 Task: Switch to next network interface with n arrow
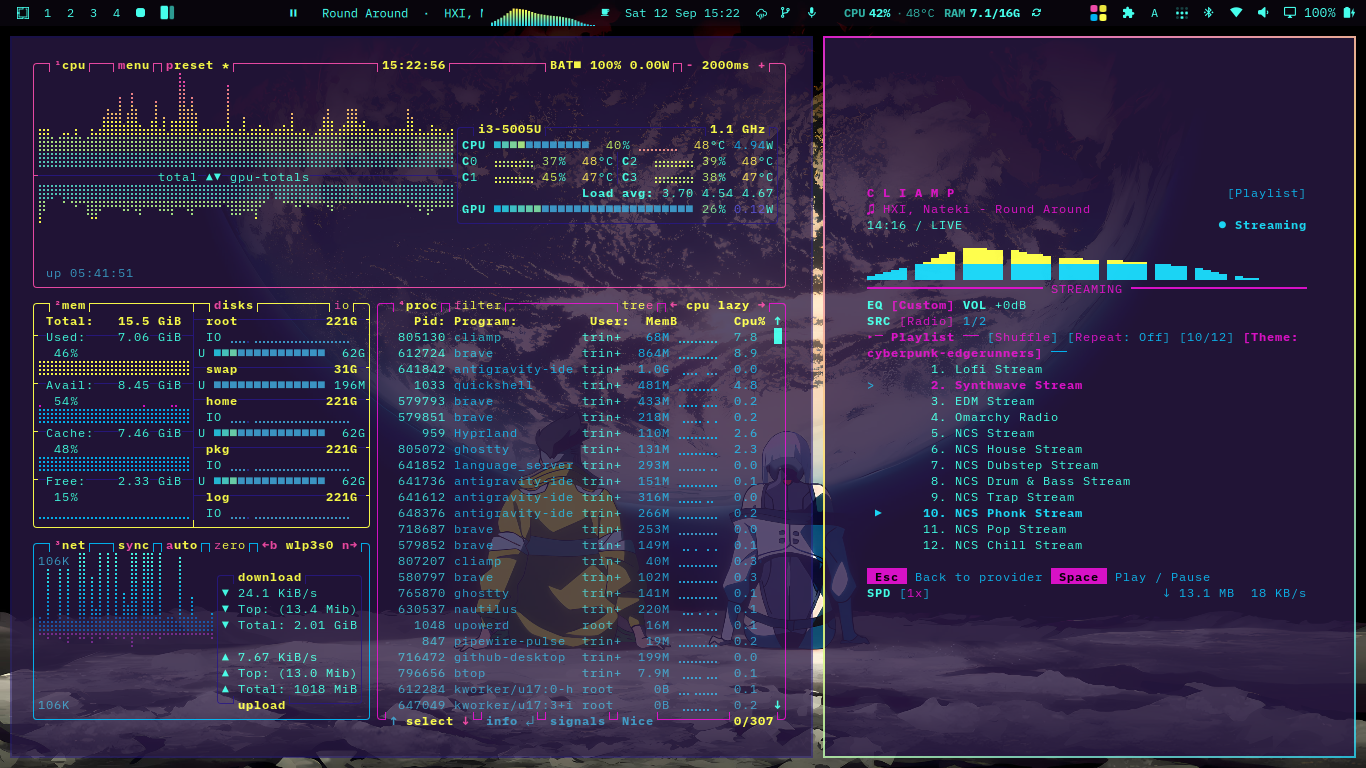pyautogui.click(x=349, y=545)
